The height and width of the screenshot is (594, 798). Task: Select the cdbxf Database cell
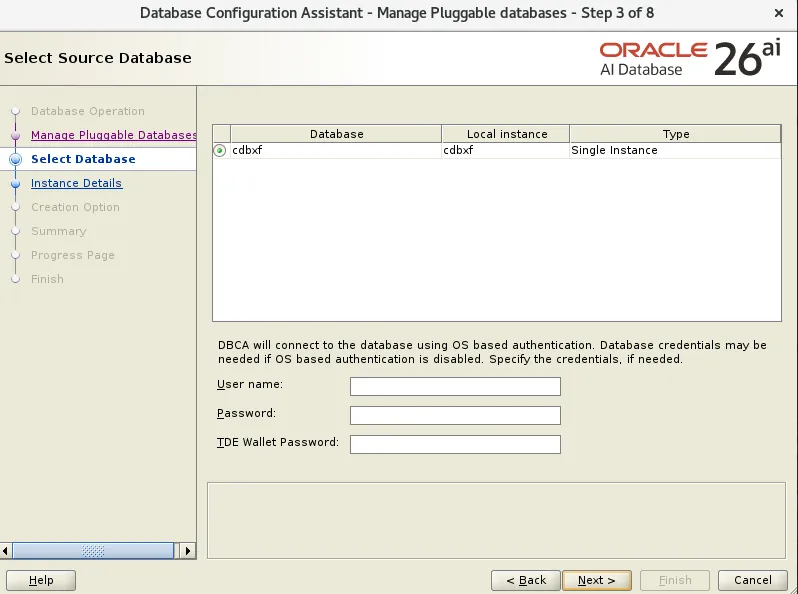(x=336, y=150)
